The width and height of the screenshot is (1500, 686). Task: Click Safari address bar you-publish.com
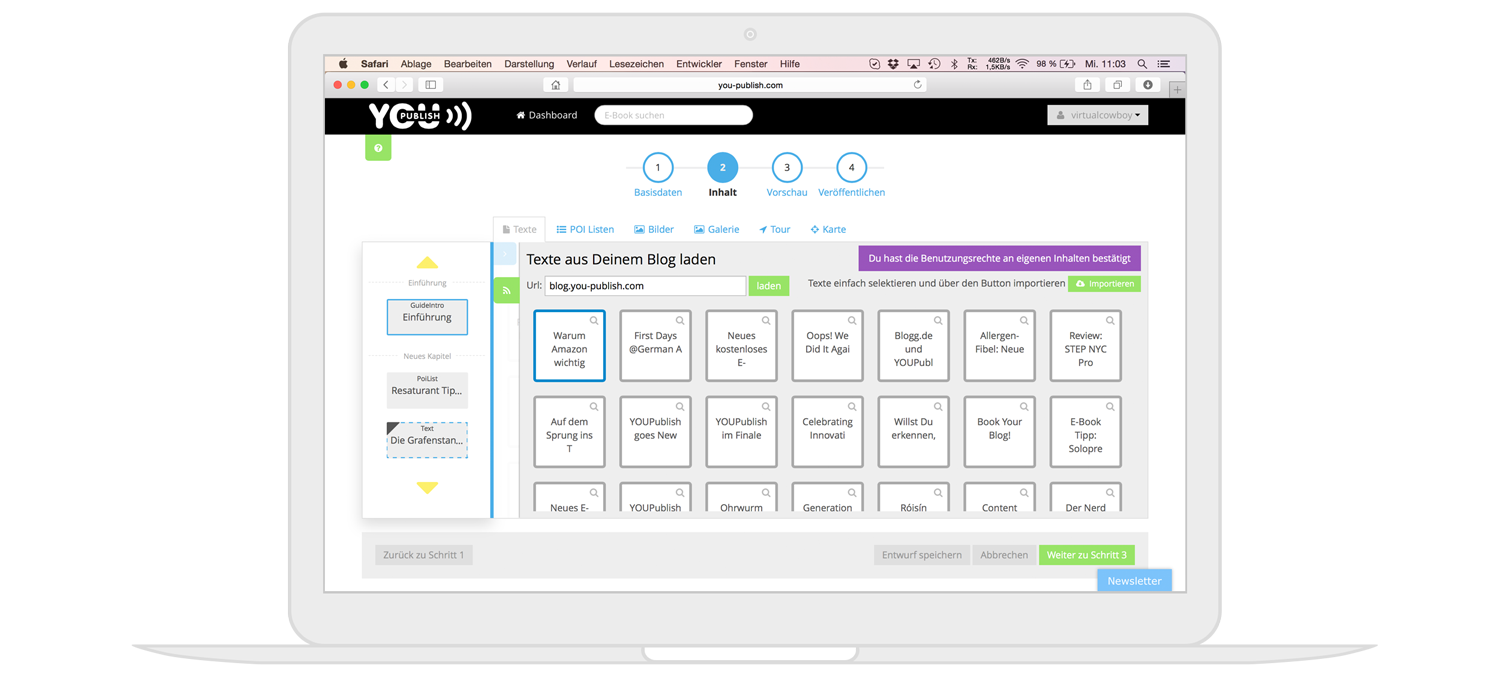coord(750,85)
